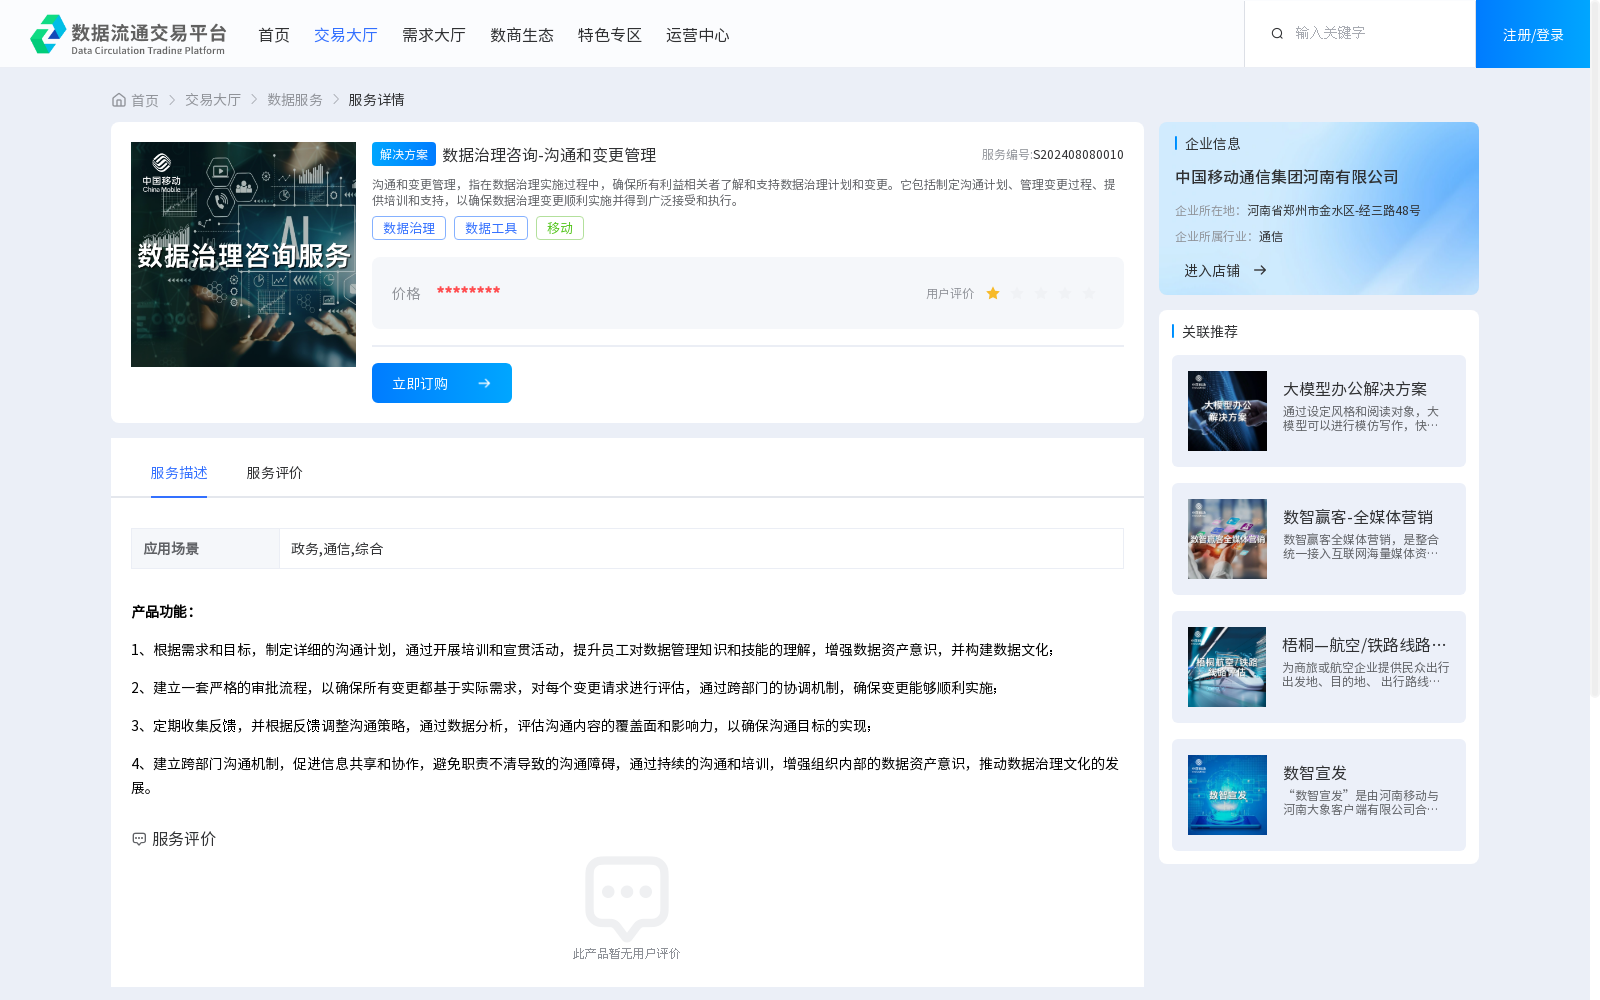Click 产品功能 heading
1600x1000 pixels.
[163, 612]
